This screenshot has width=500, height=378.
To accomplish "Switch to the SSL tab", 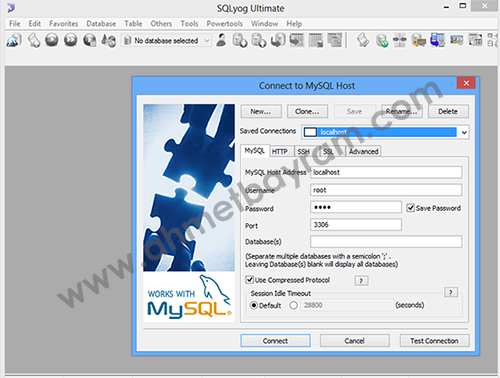I will pyautogui.click(x=328, y=152).
